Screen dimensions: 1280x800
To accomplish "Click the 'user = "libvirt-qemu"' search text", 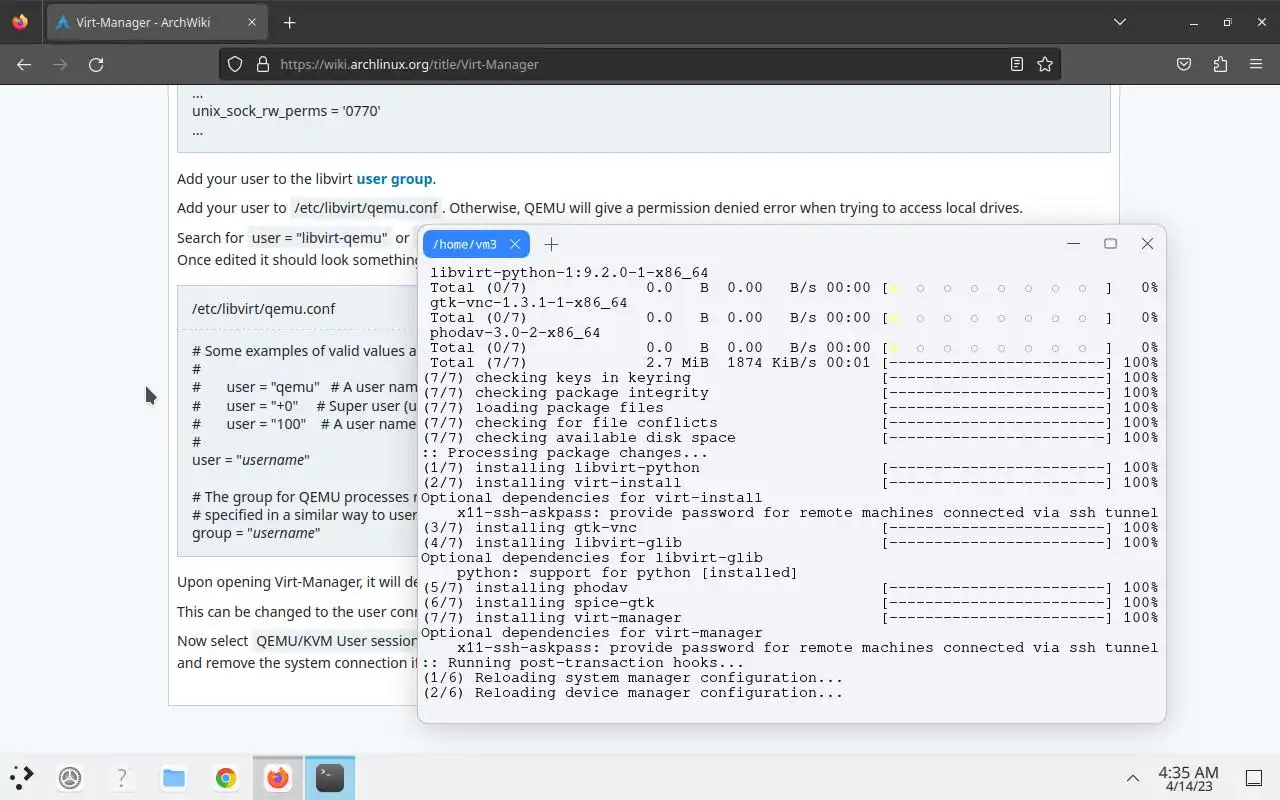I will click(x=319, y=238).
